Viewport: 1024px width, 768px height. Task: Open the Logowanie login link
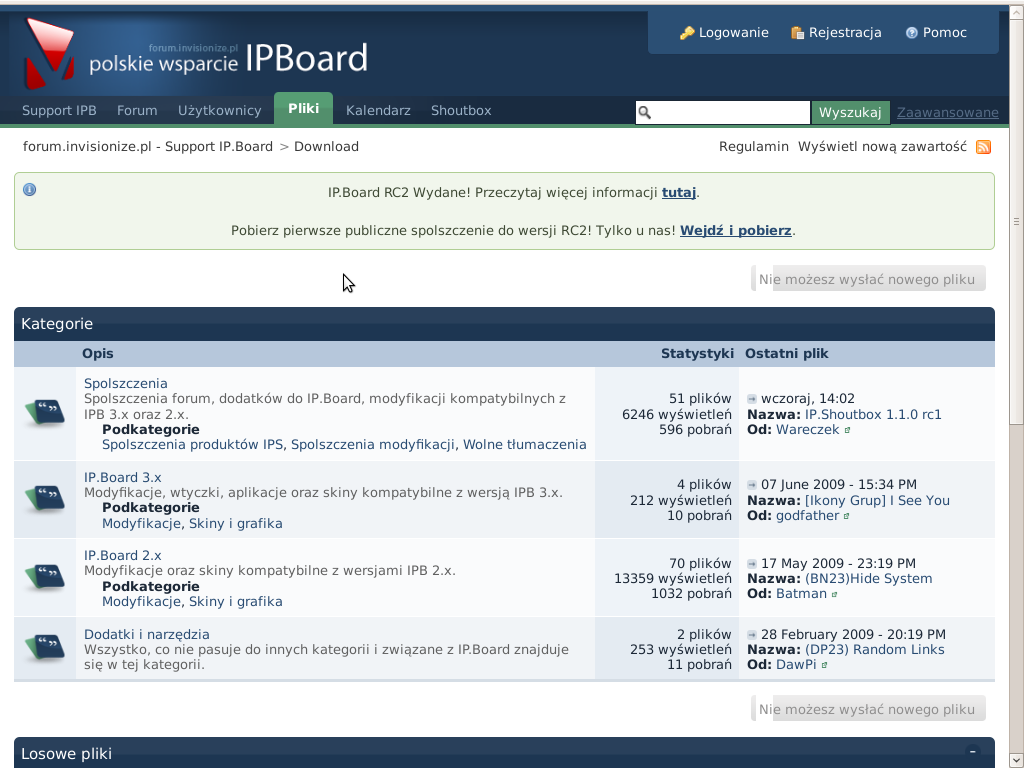tap(724, 33)
